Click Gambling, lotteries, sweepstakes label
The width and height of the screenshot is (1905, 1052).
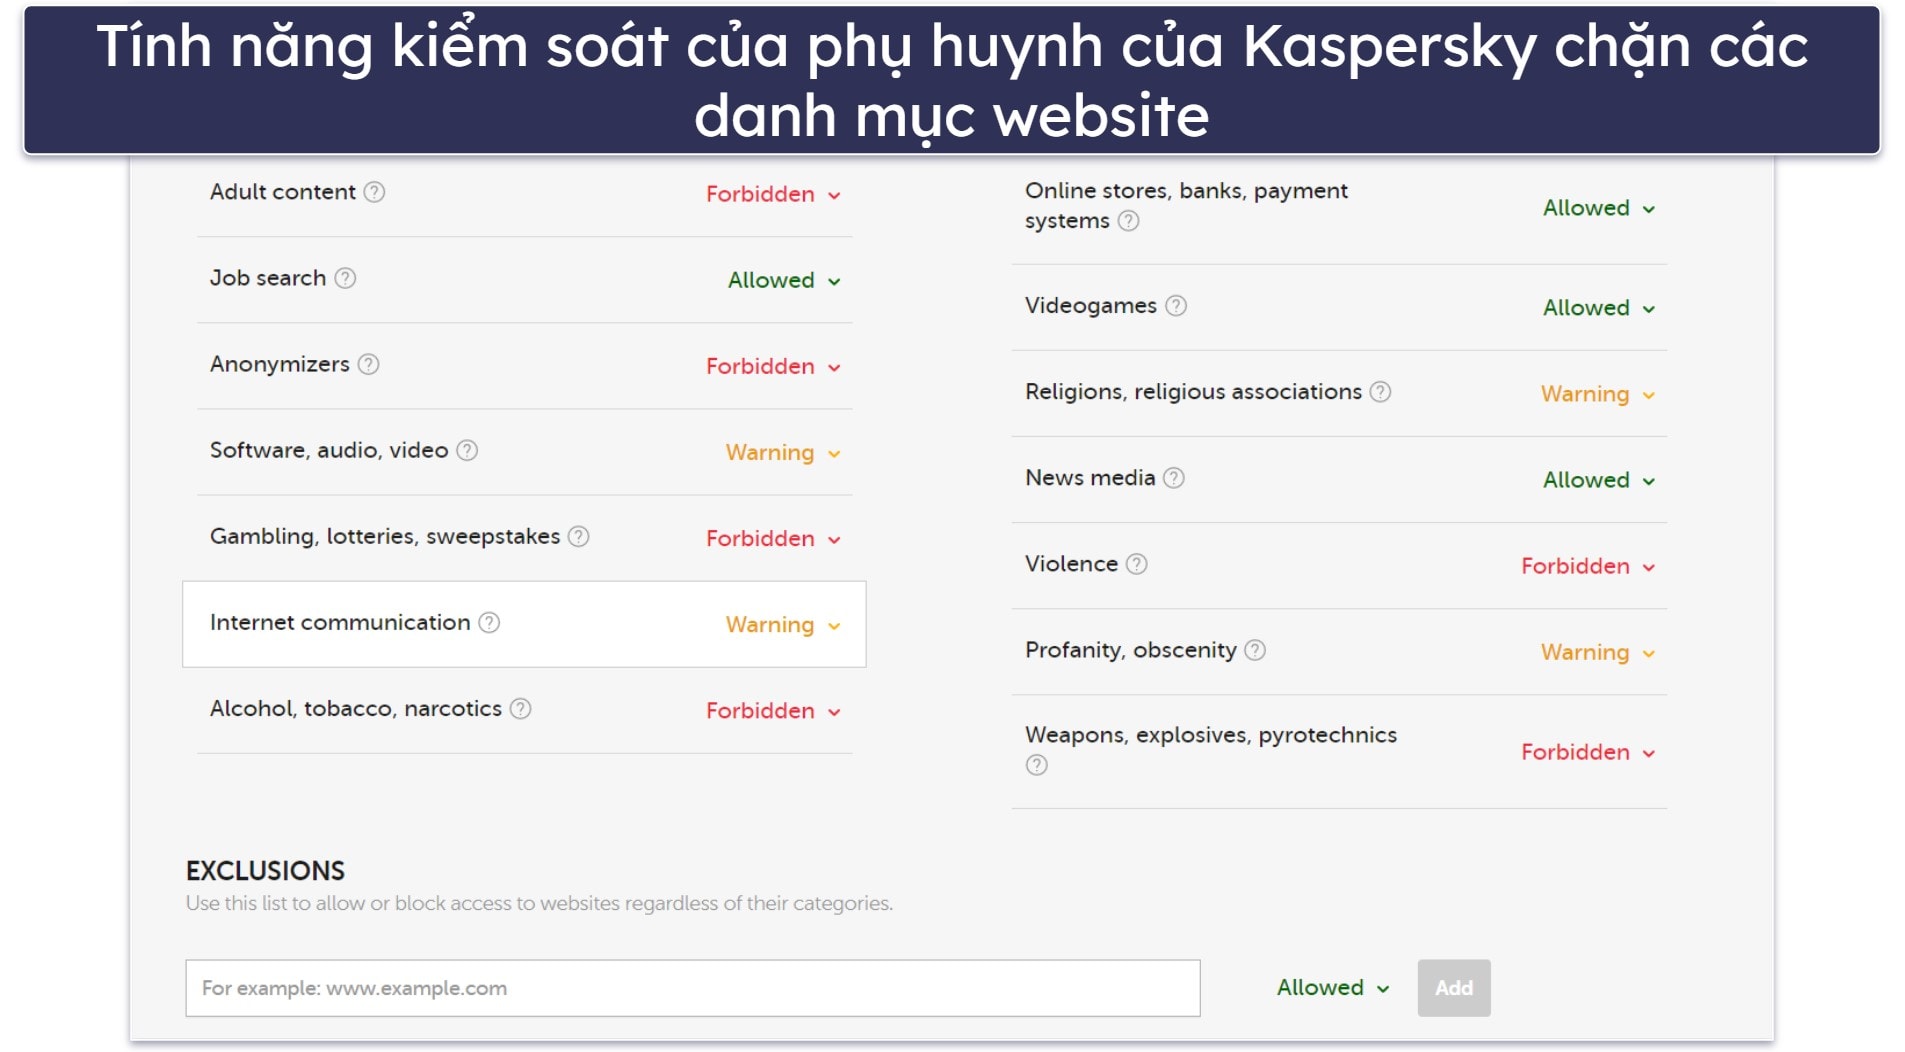(384, 536)
